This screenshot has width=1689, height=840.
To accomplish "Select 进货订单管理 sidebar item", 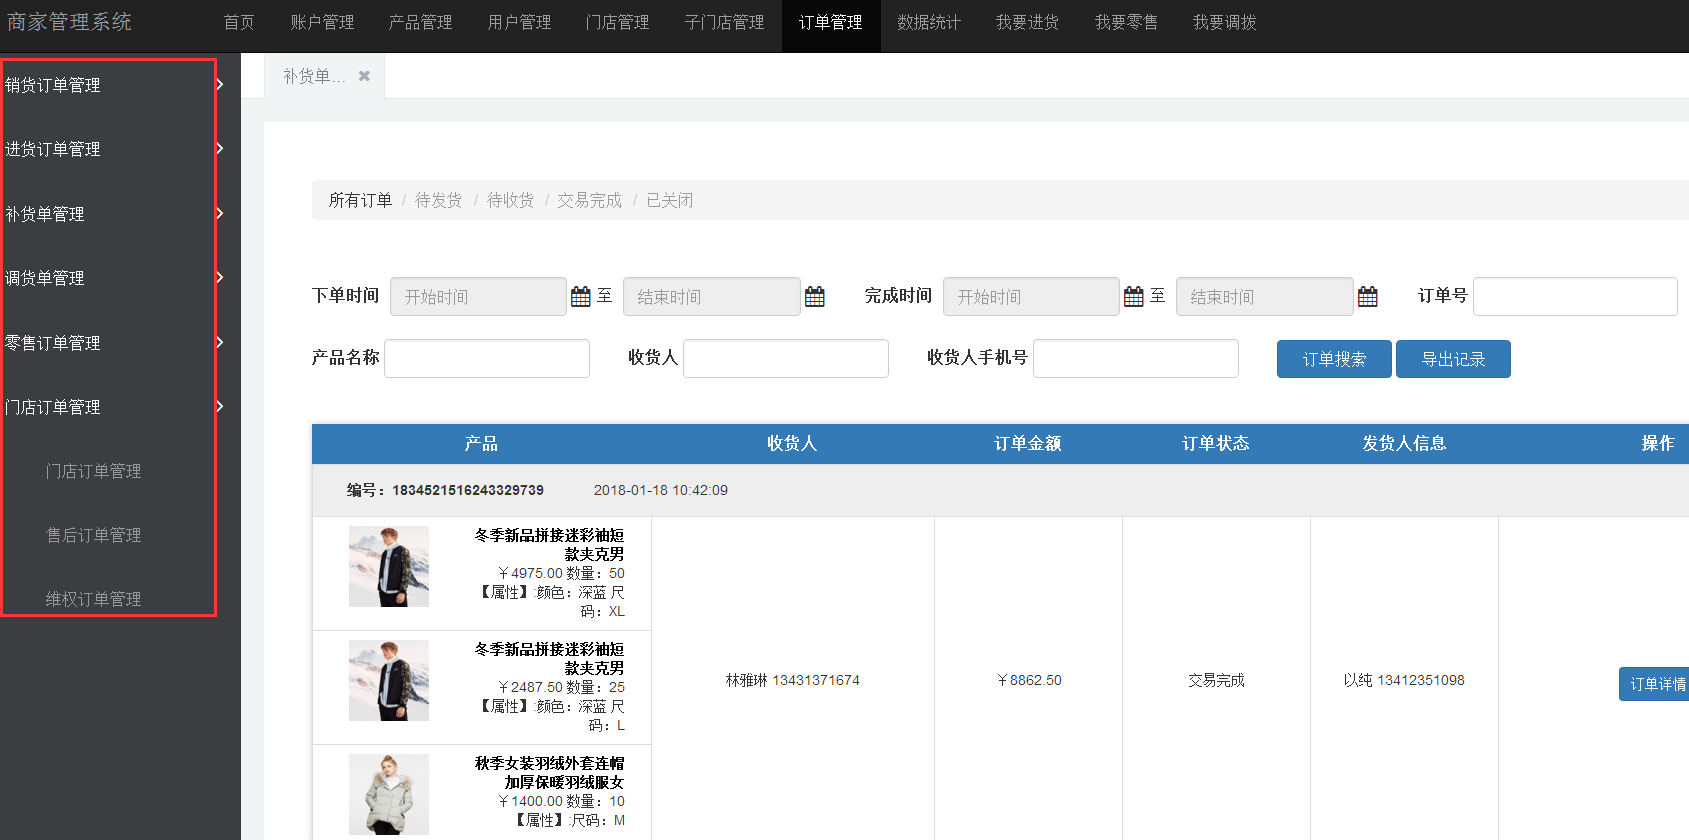I will (x=53, y=149).
